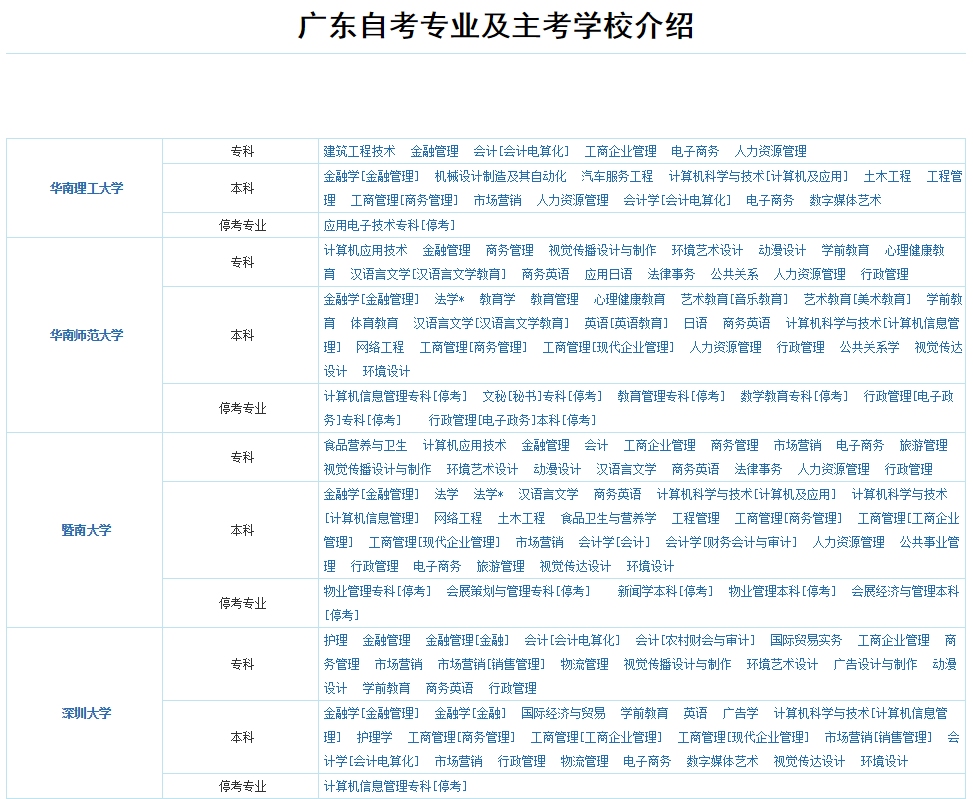Click 金融学[金融] link
The image size is (973, 799).
[470, 714]
